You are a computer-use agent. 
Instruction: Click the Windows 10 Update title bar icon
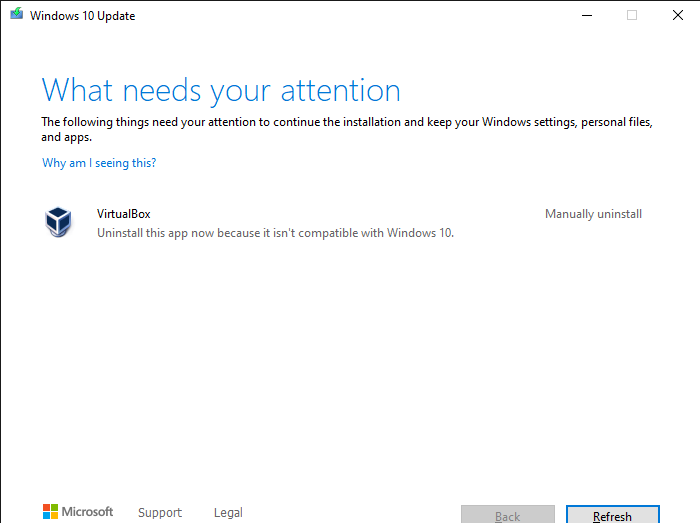[17, 14]
